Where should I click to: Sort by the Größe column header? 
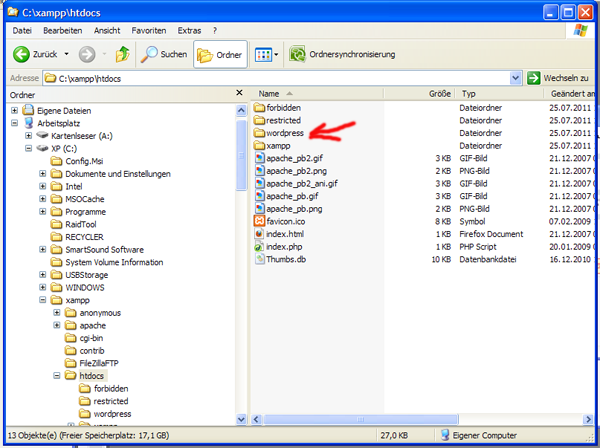point(419,94)
